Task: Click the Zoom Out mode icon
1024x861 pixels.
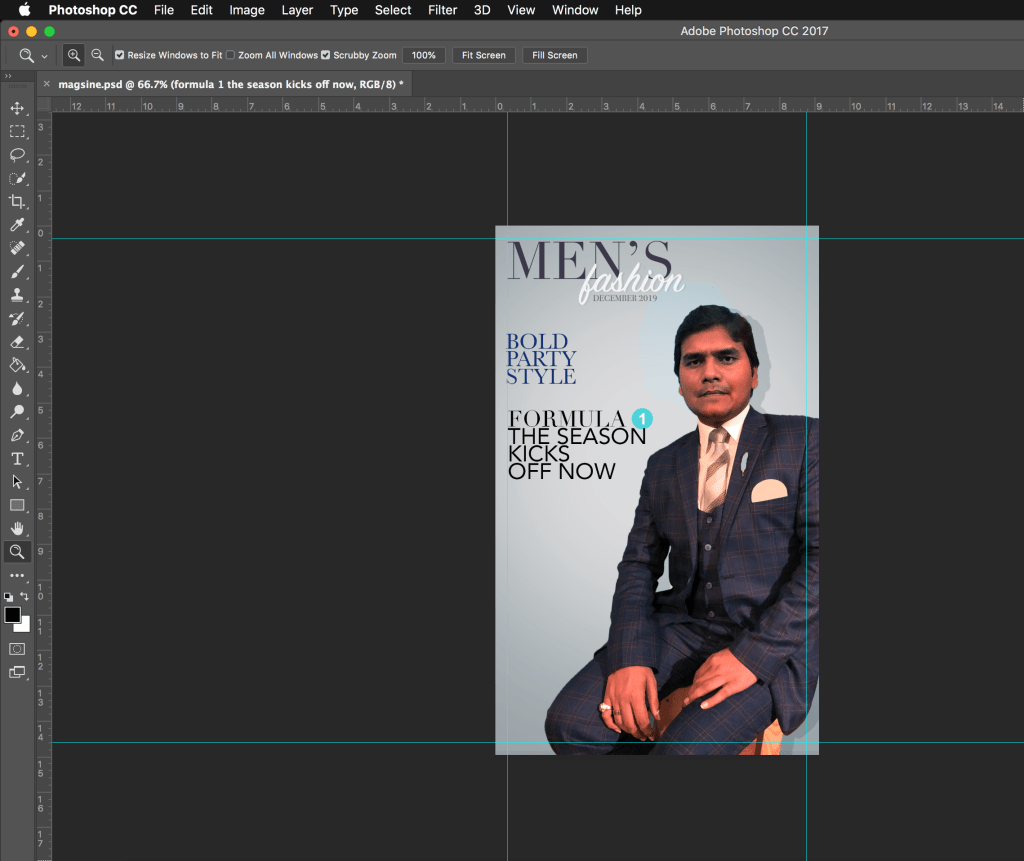Action: click(97, 55)
